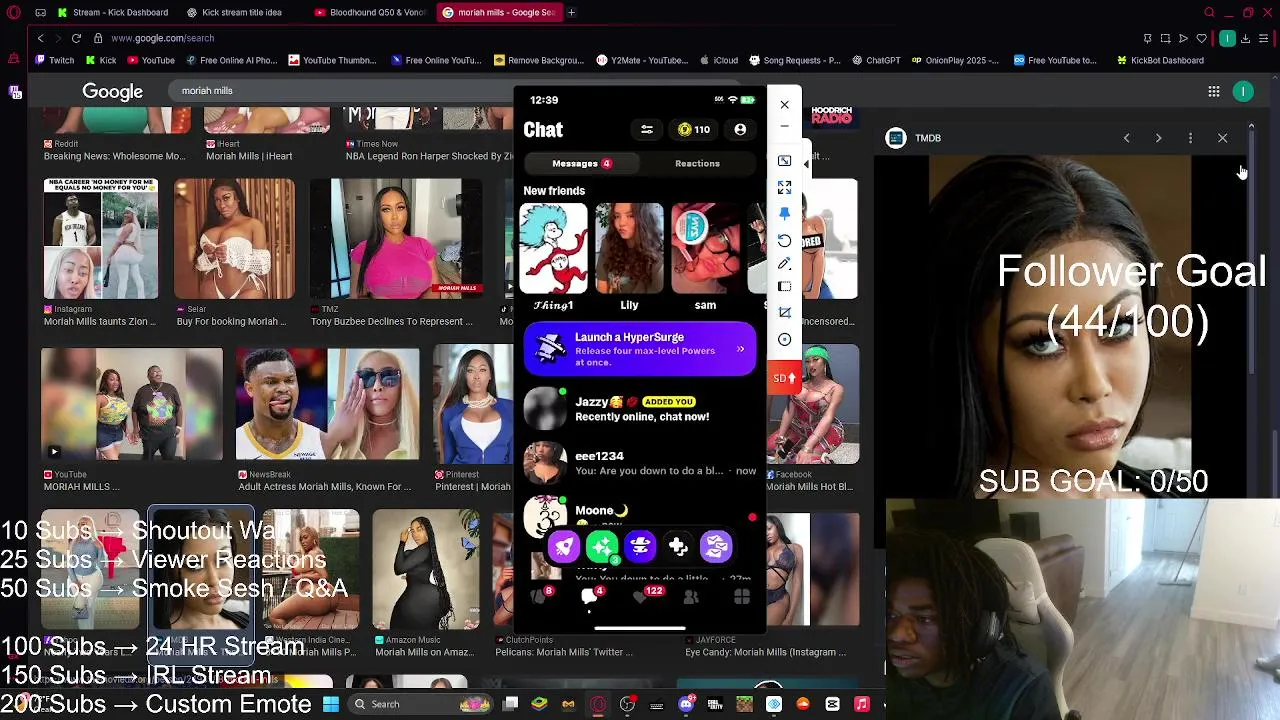Tap the purple envelopes power icon
1280x720 pixels.
716,546
